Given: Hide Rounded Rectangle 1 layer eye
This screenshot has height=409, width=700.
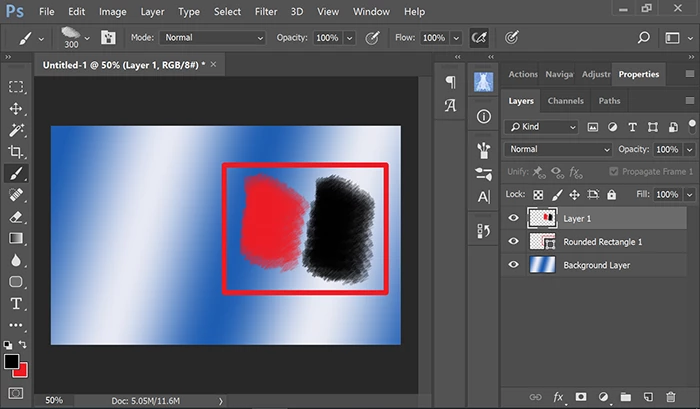Looking at the screenshot, I should pyautogui.click(x=513, y=242).
